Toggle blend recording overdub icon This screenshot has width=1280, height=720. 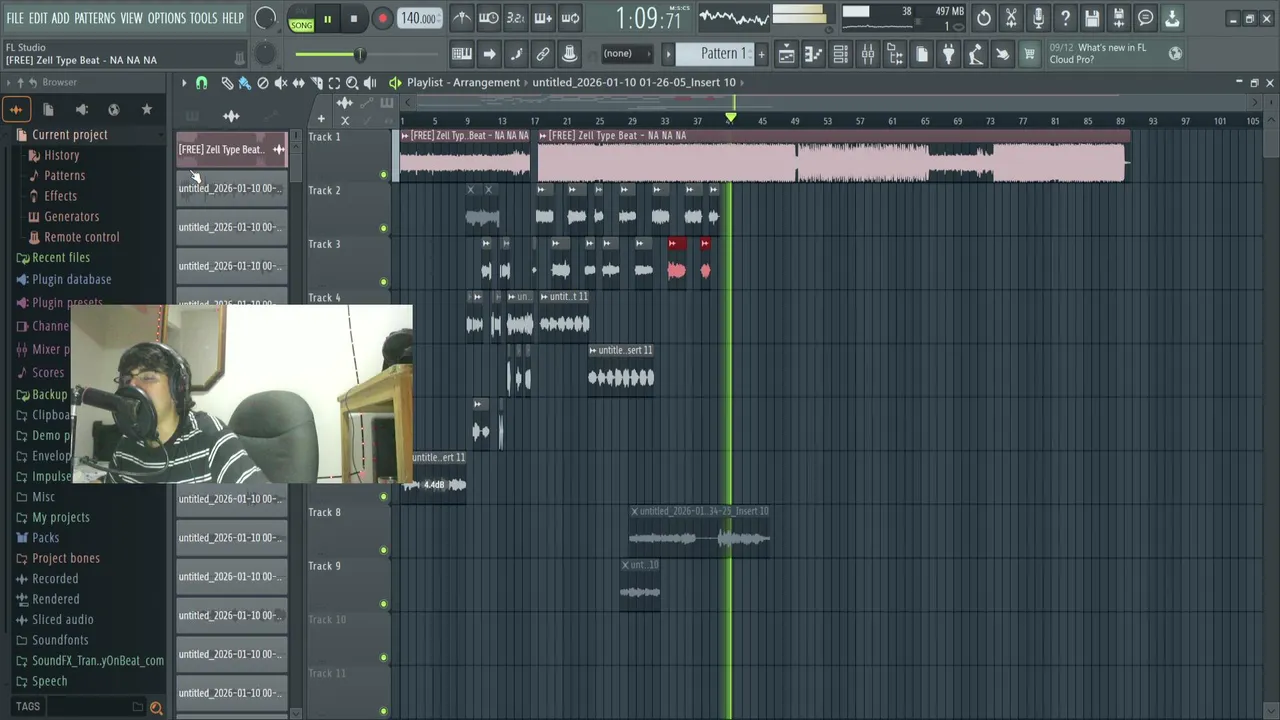(542, 18)
